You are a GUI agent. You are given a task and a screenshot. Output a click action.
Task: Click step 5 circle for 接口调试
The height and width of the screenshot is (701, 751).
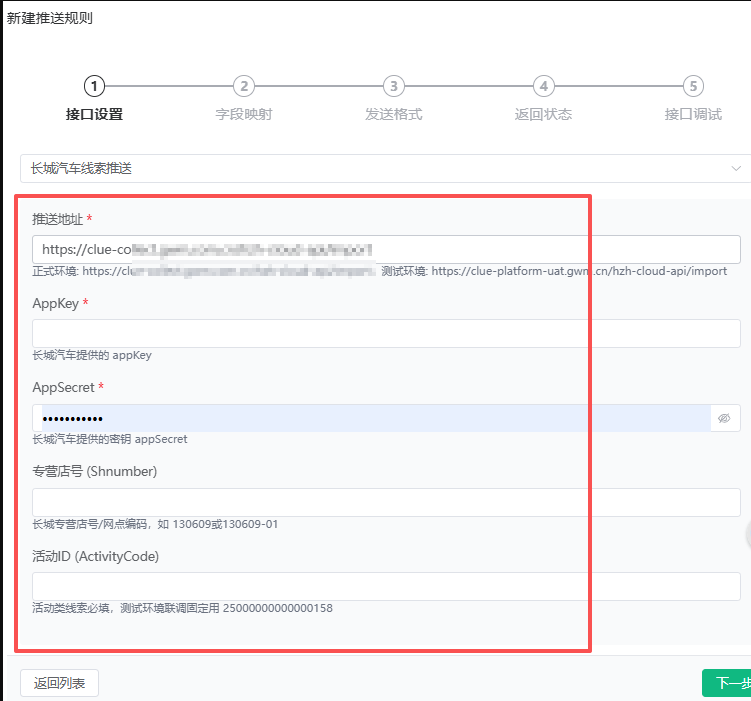693,86
